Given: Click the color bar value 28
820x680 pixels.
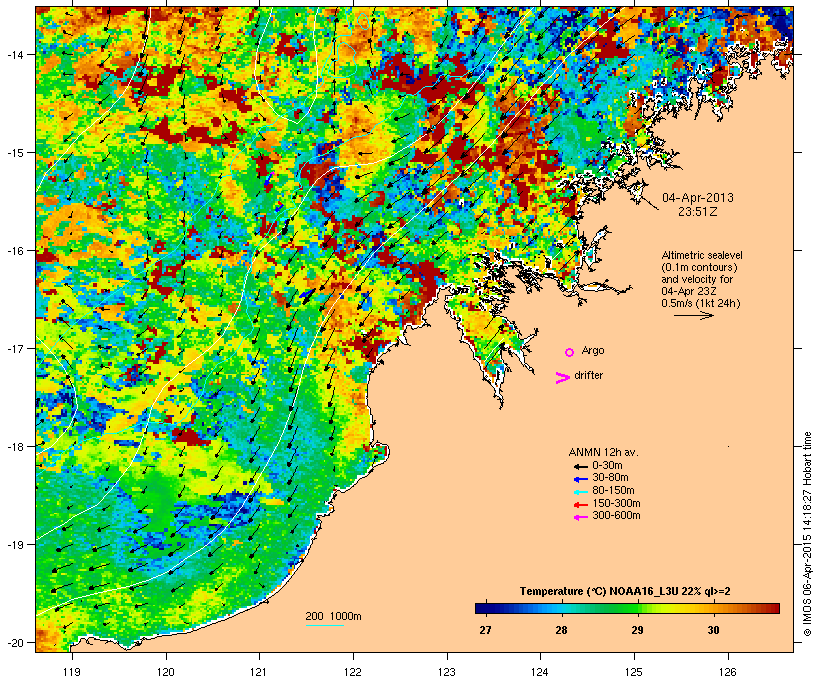Looking at the screenshot, I should coord(561,630).
